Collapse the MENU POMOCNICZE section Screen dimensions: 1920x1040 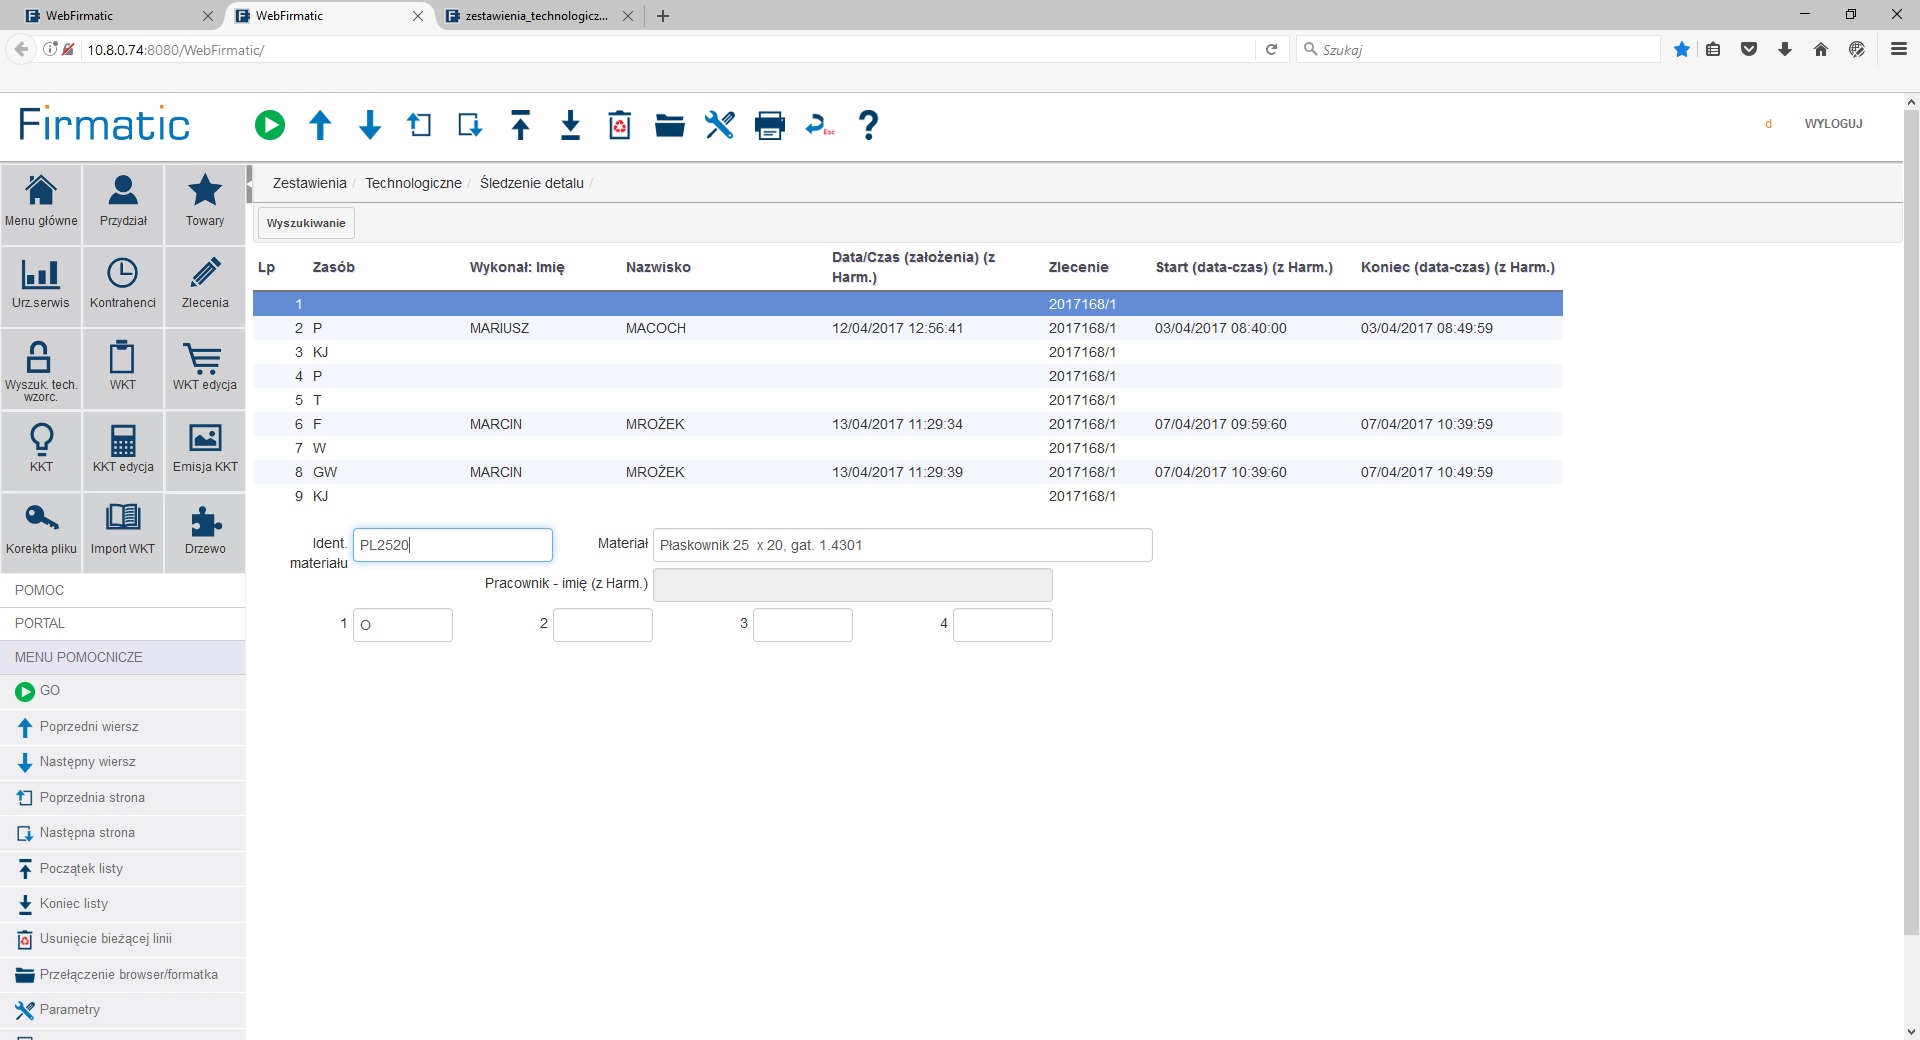(79, 657)
